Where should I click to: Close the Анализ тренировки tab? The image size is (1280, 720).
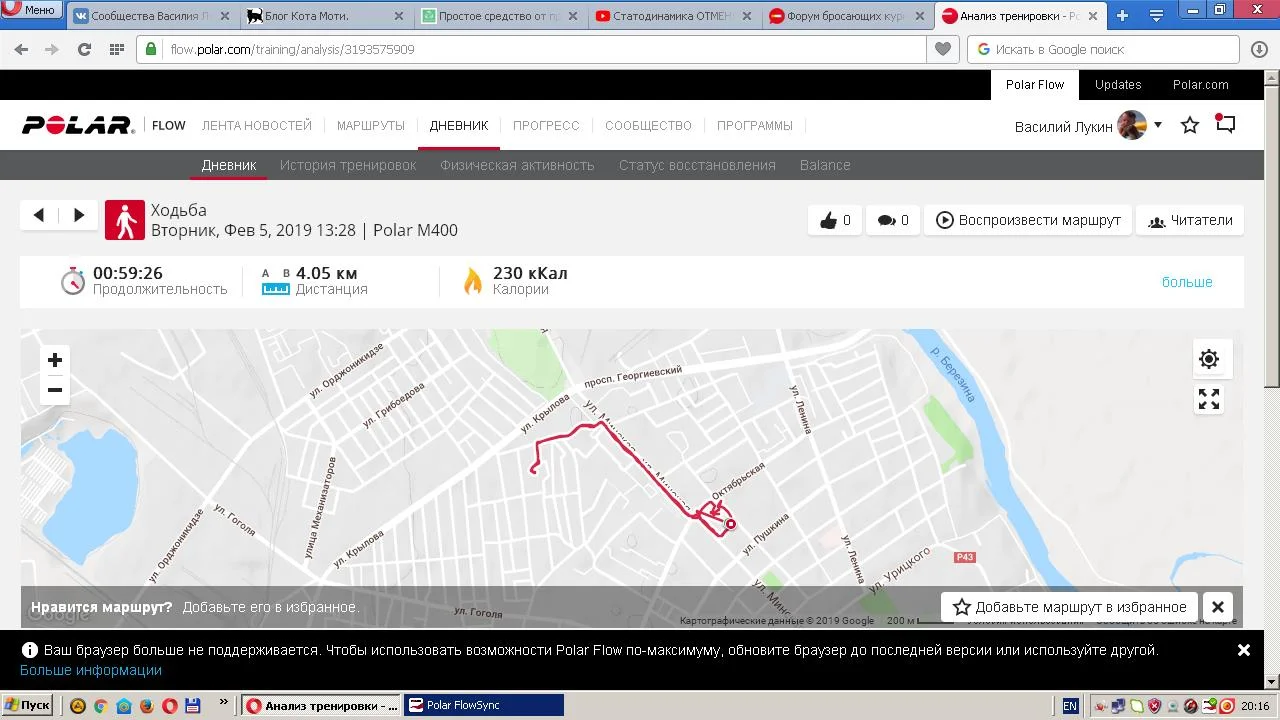tap(1093, 16)
